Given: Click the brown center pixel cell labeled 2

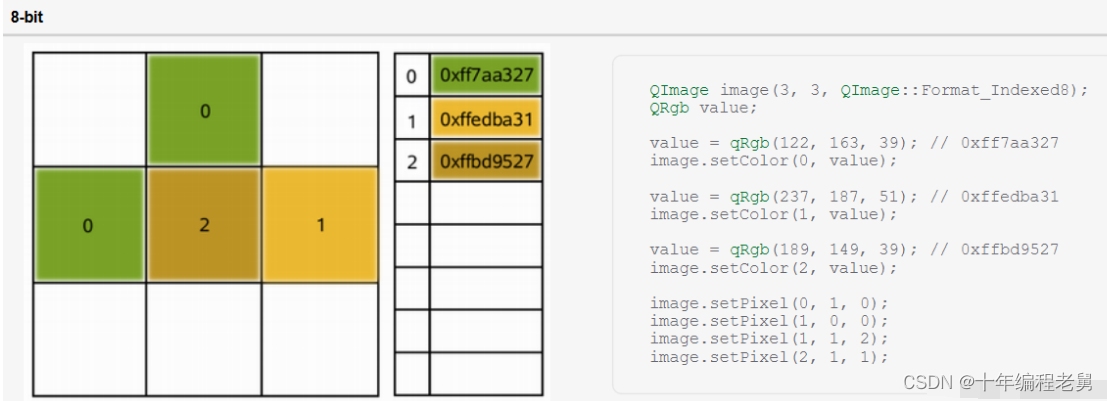Looking at the screenshot, I should (x=204, y=225).
